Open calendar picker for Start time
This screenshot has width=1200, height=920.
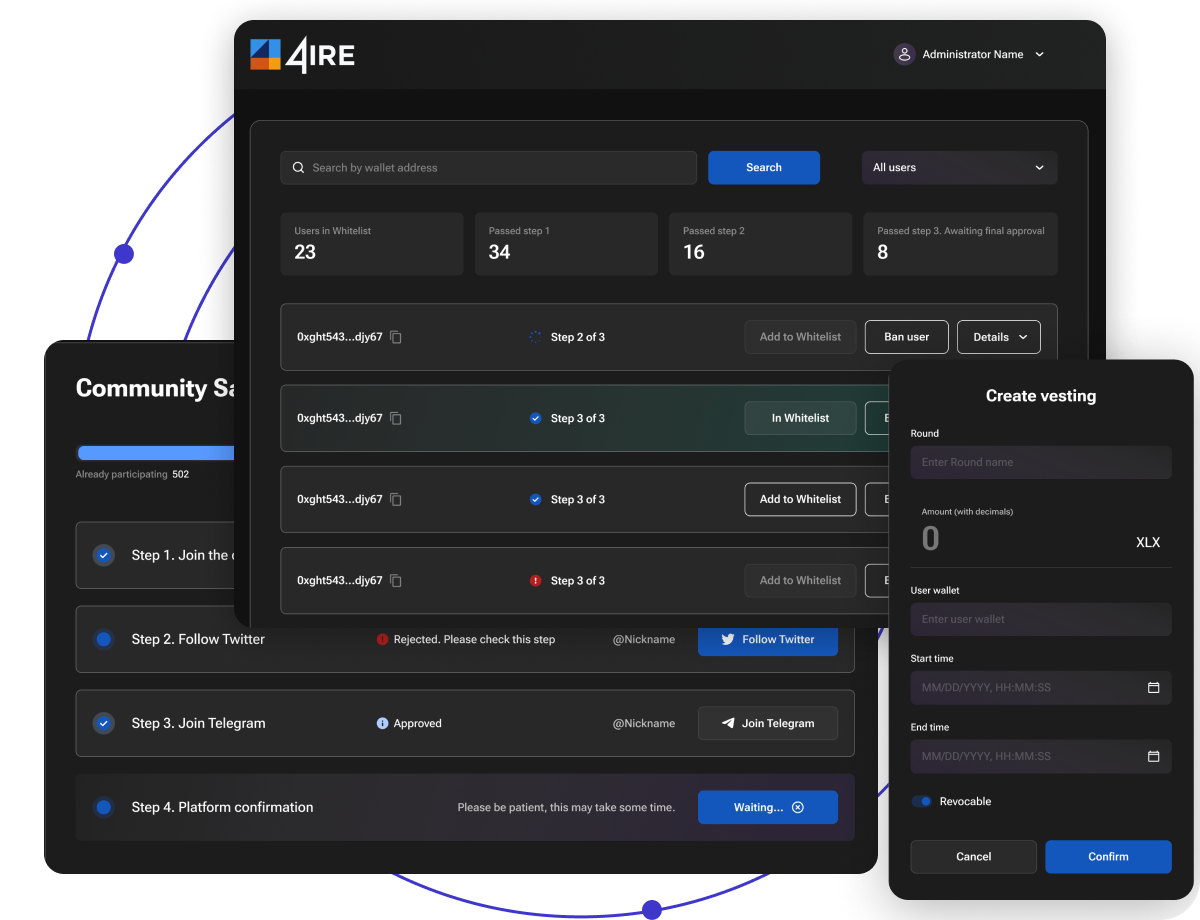pos(1153,687)
